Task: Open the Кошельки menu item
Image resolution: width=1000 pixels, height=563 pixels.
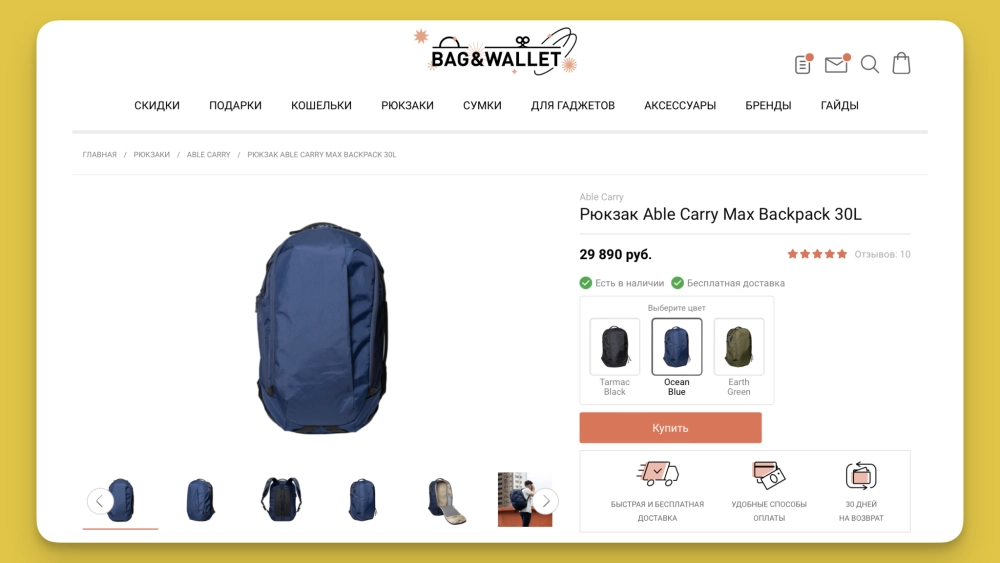Action: click(x=321, y=105)
